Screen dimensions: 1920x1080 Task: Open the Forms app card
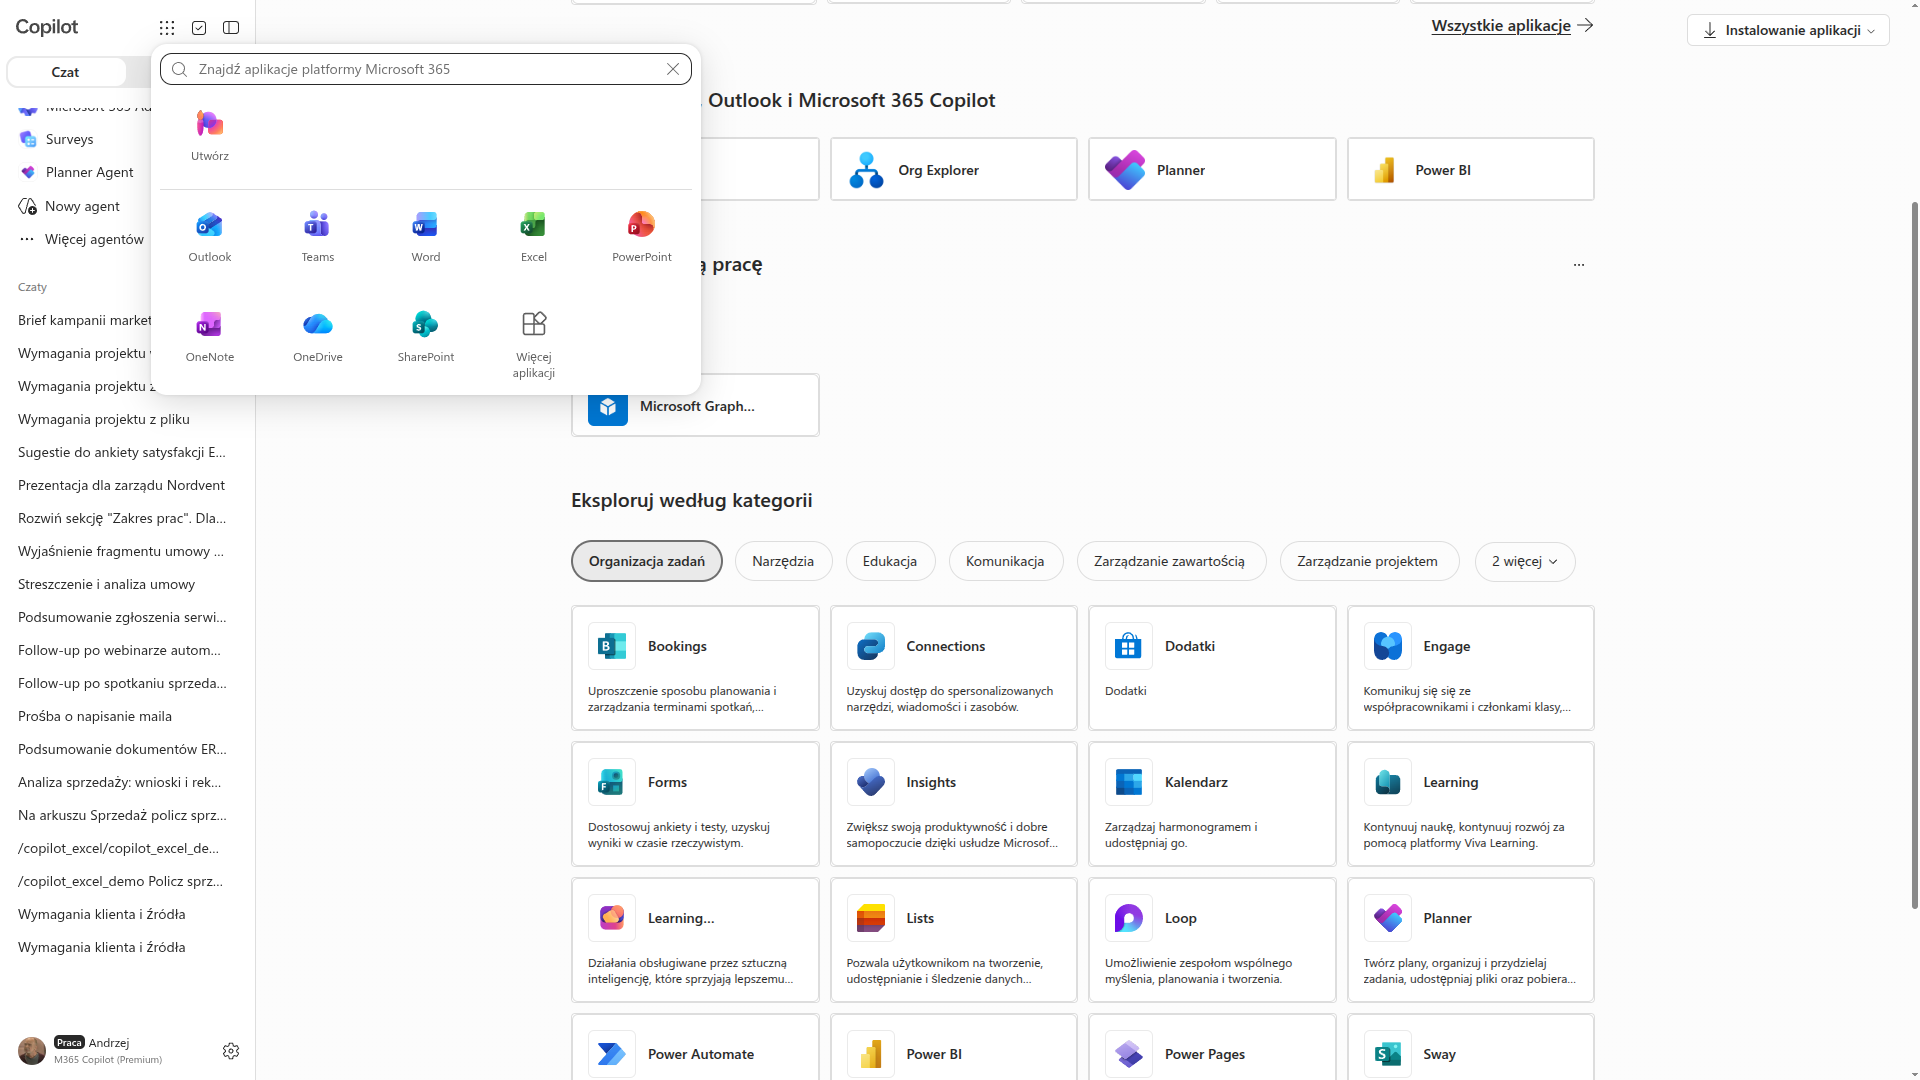click(x=695, y=804)
